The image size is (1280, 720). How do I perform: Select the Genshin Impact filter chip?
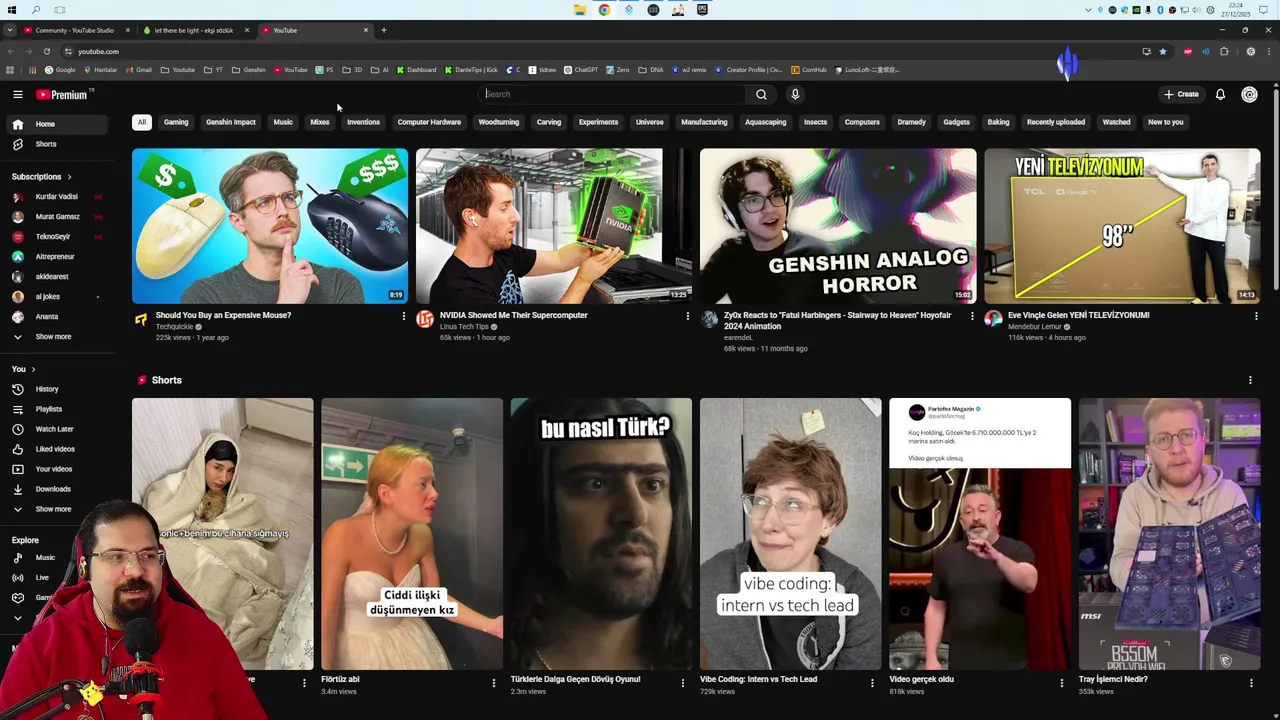tap(231, 122)
